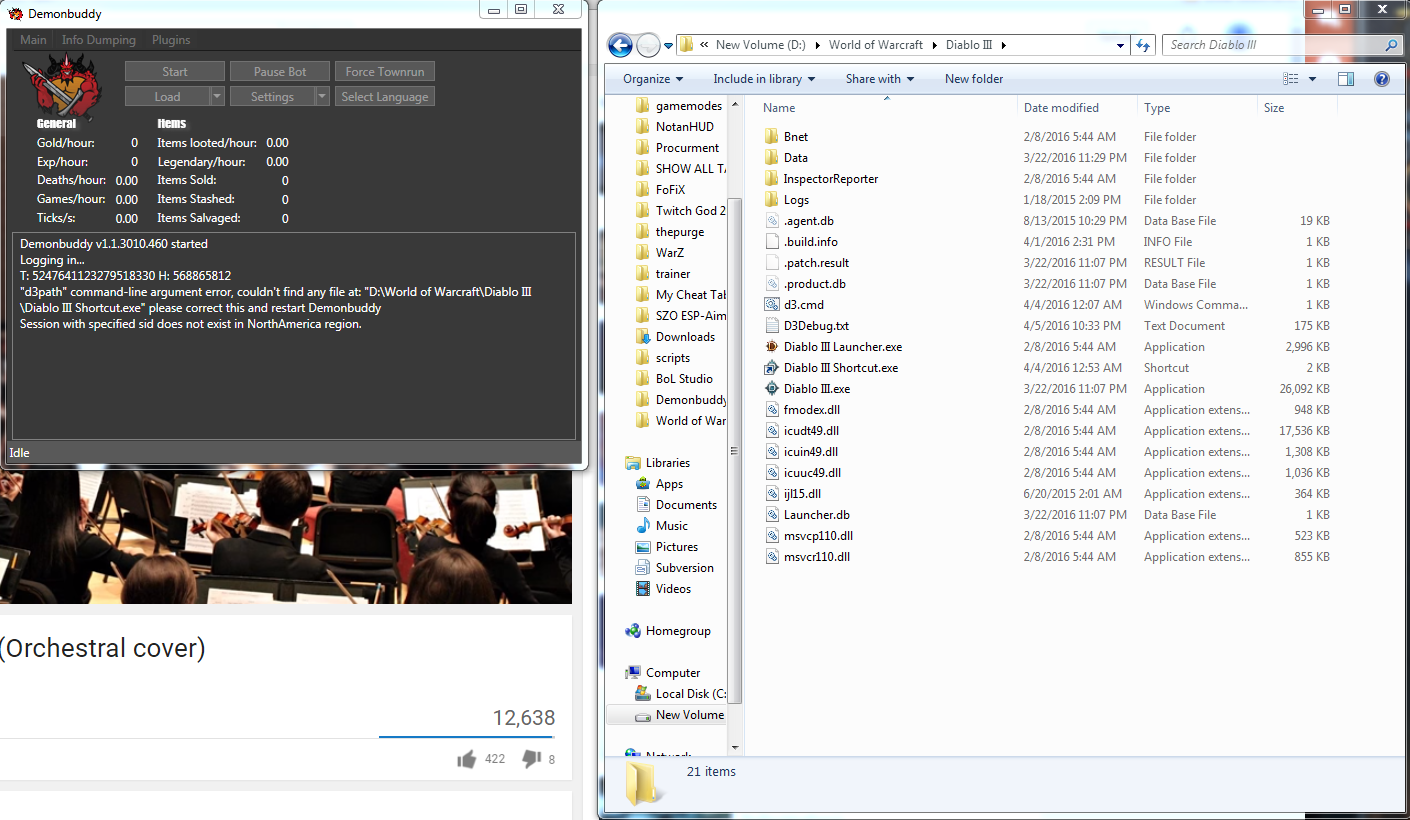This screenshot has width=1410, height=820.
Task: Click the Videos library icon
Action: coord(643,589)
